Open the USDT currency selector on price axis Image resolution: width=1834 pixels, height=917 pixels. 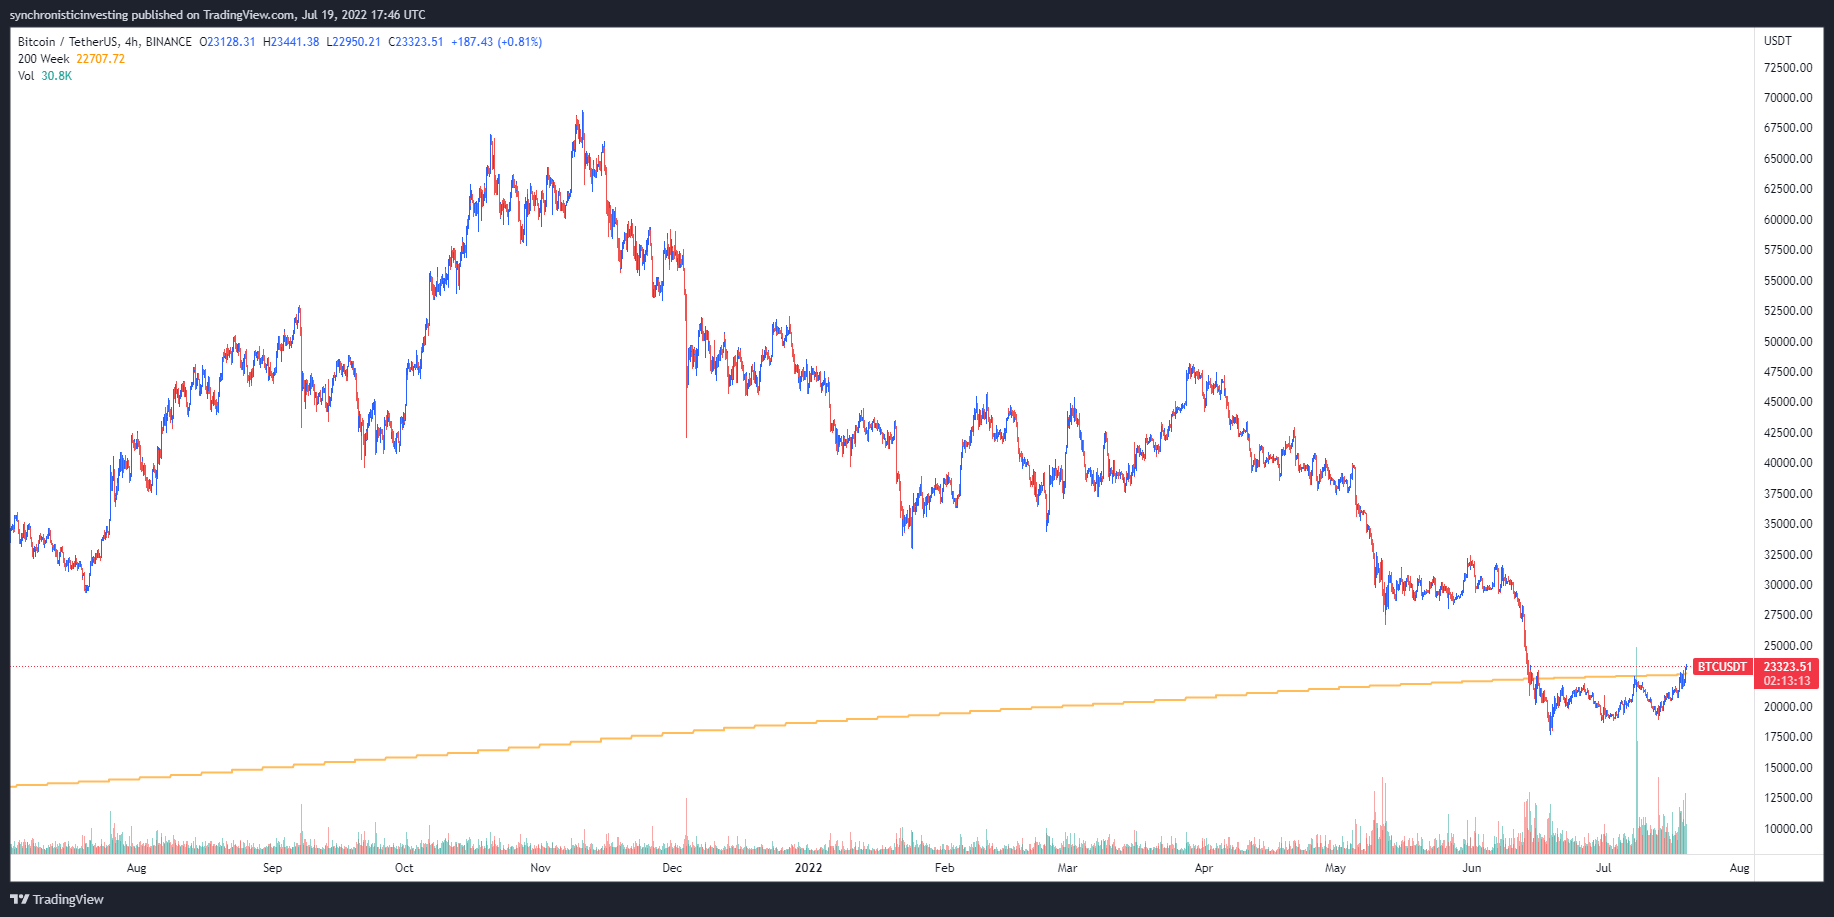click(x=1777, y=41)
